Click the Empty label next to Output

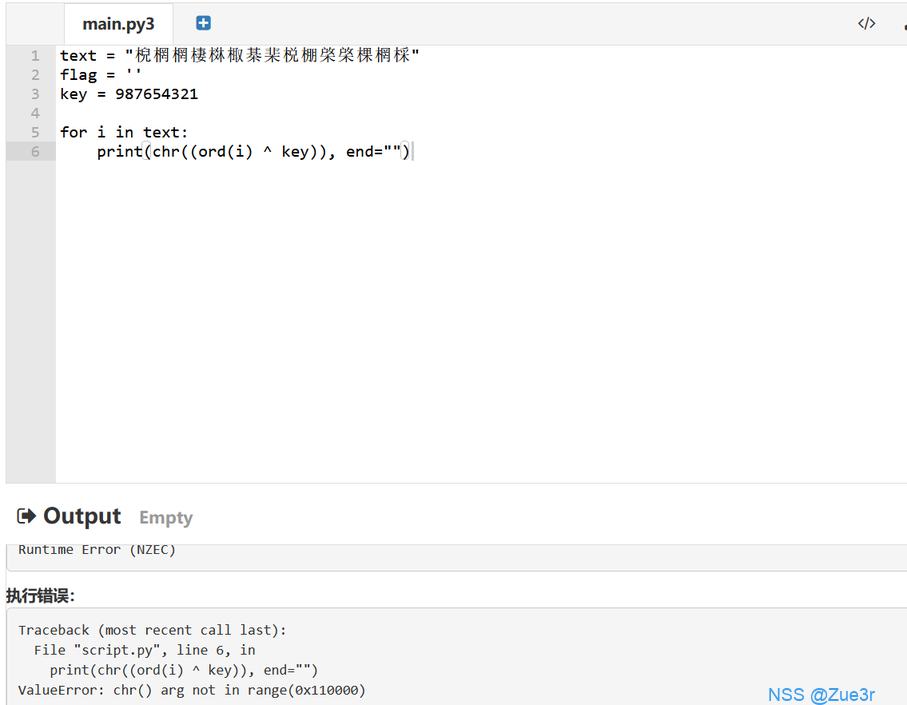(166, 518)
